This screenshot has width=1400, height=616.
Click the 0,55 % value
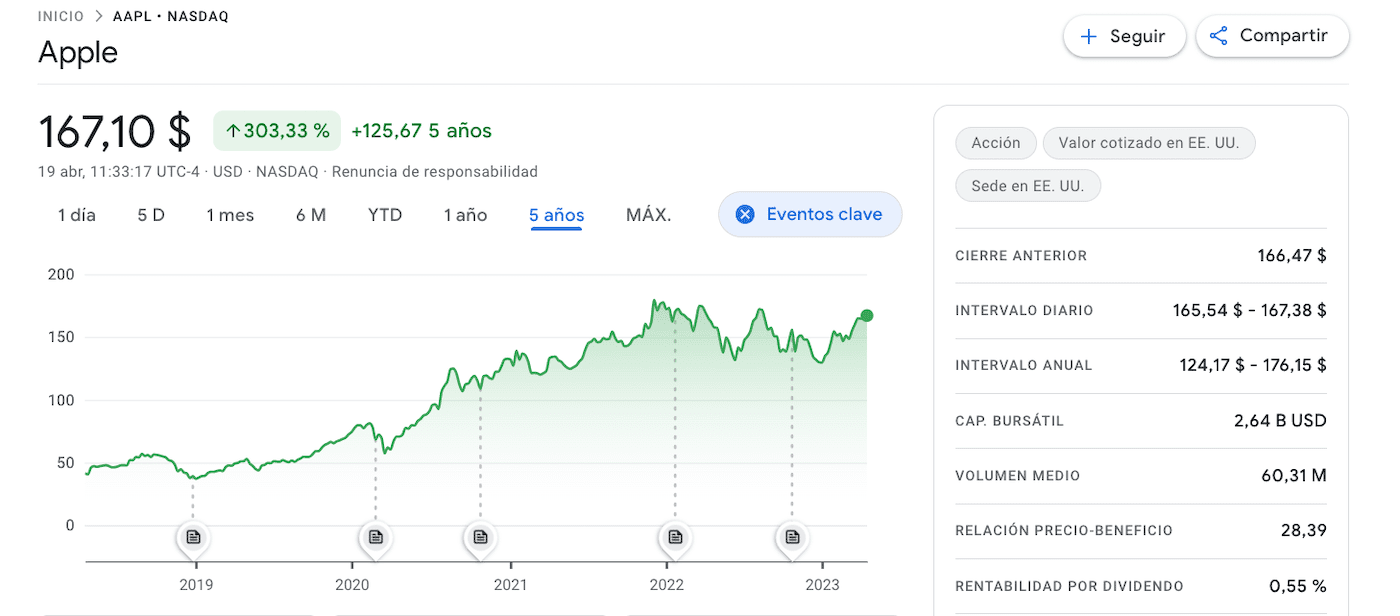pos(1298,586)
